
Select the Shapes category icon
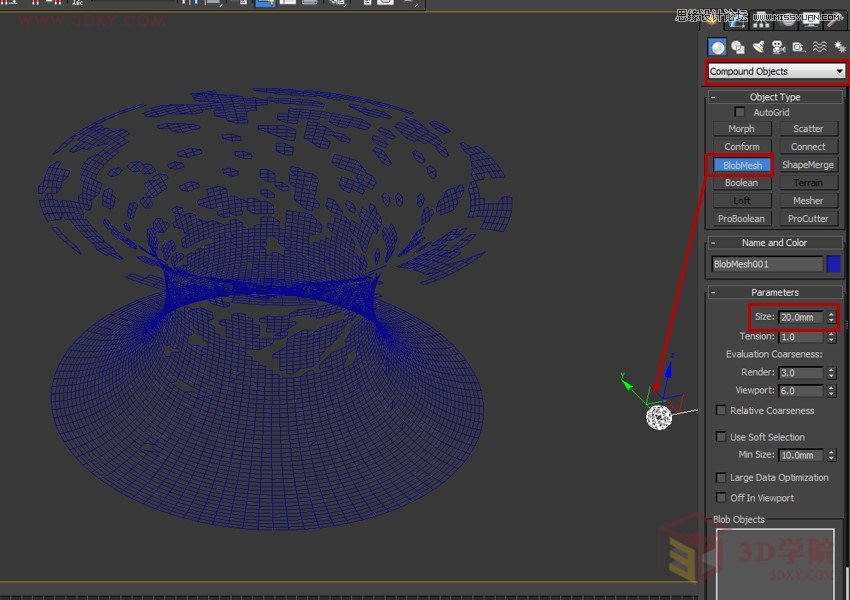pyautogui.click(x=738, y=46)
